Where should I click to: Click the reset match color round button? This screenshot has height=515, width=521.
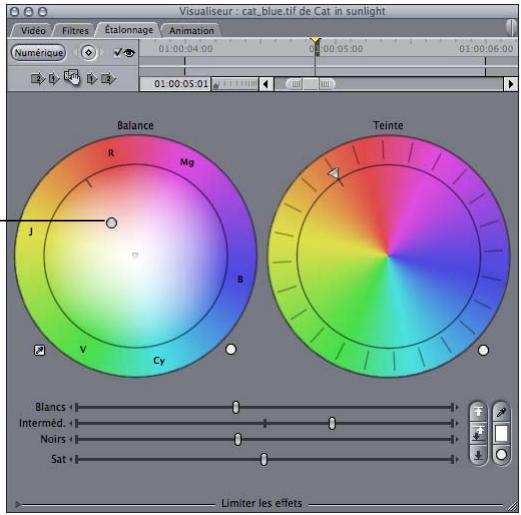[501, 455]
